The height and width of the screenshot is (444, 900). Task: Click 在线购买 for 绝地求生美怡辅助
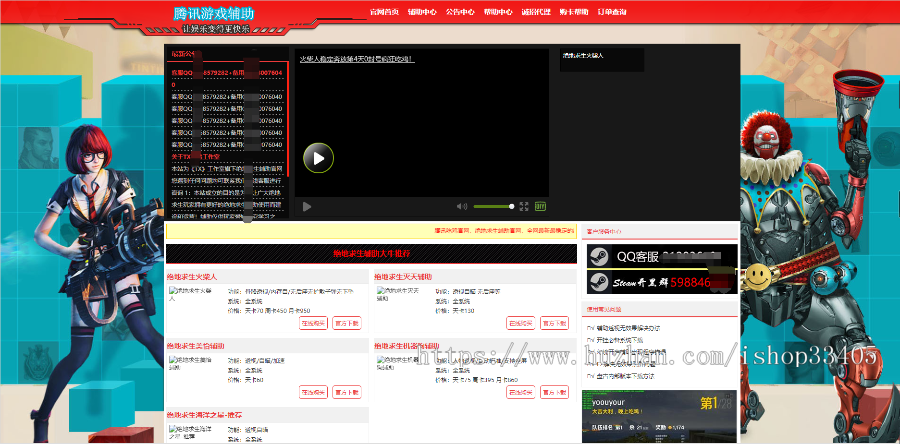[x=313, y=392]
